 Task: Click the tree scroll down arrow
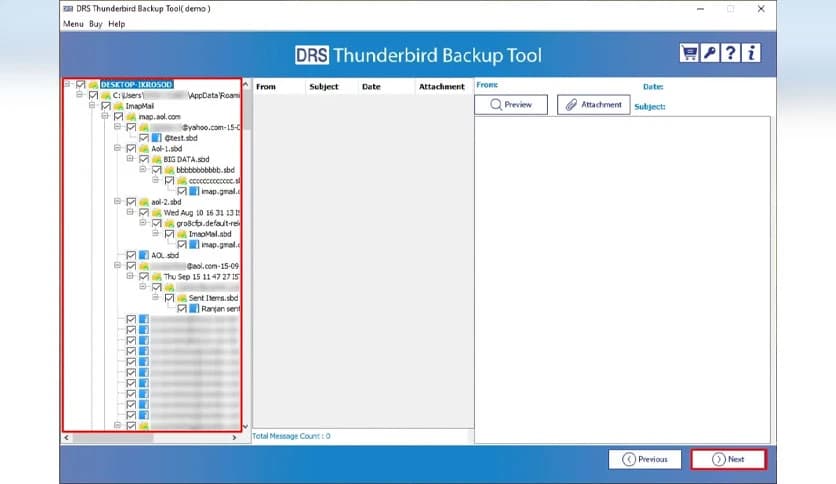point(245,426)
